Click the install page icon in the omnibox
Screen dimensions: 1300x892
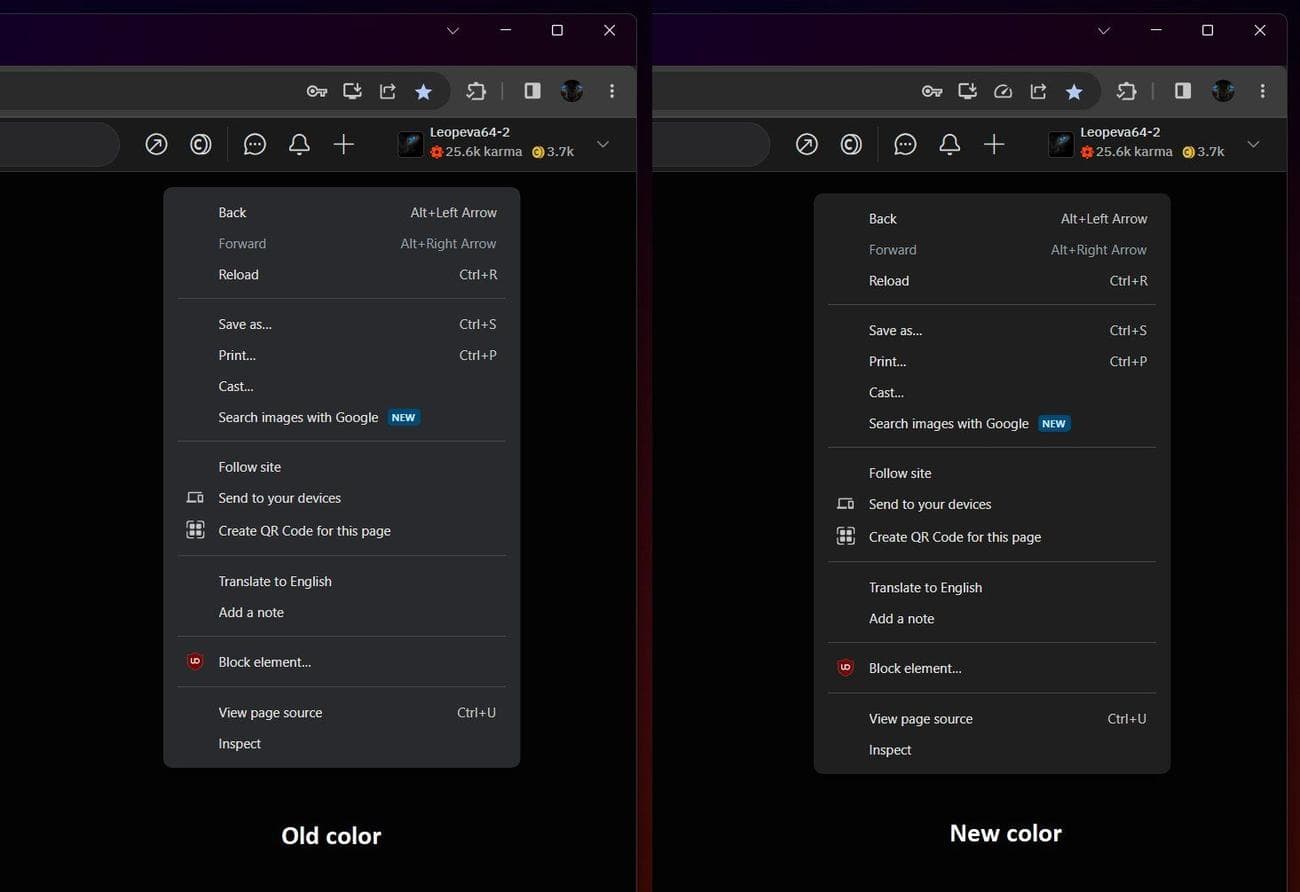tap(352, 91)
